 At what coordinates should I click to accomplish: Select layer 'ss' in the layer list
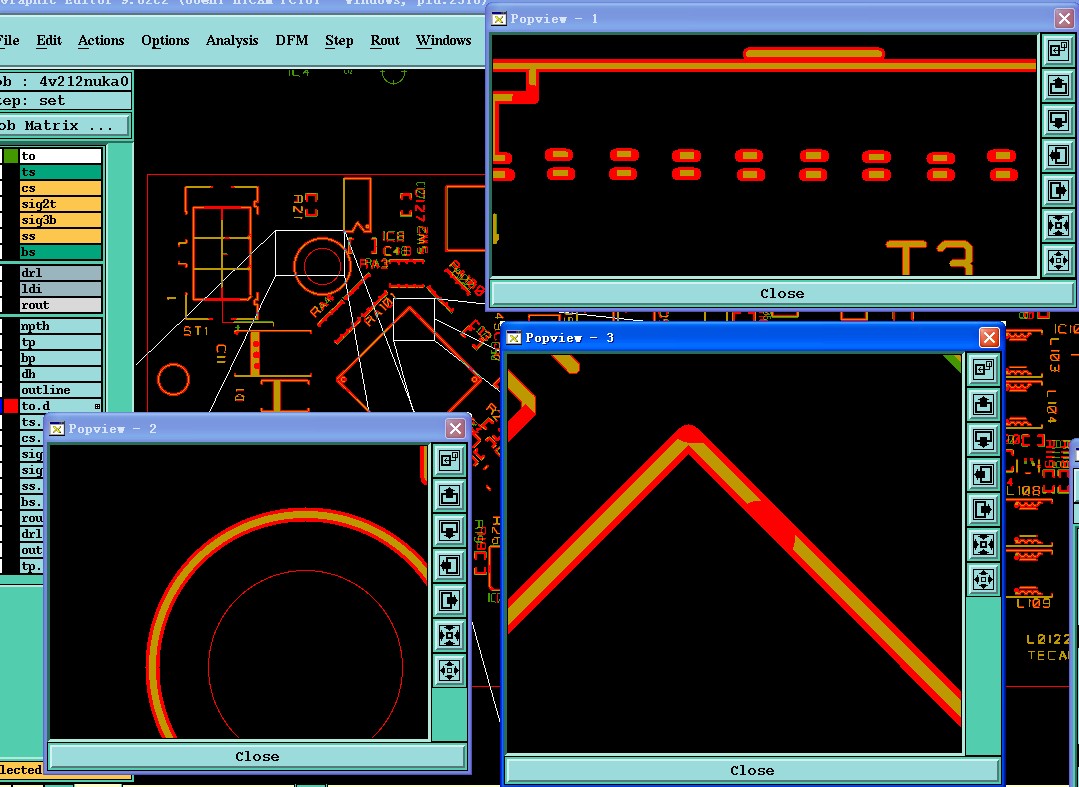61,236
